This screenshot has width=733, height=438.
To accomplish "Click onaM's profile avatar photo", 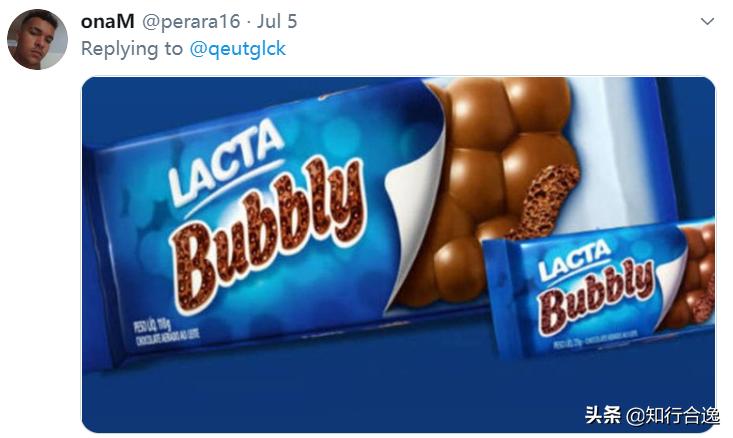I will (37, 39).
